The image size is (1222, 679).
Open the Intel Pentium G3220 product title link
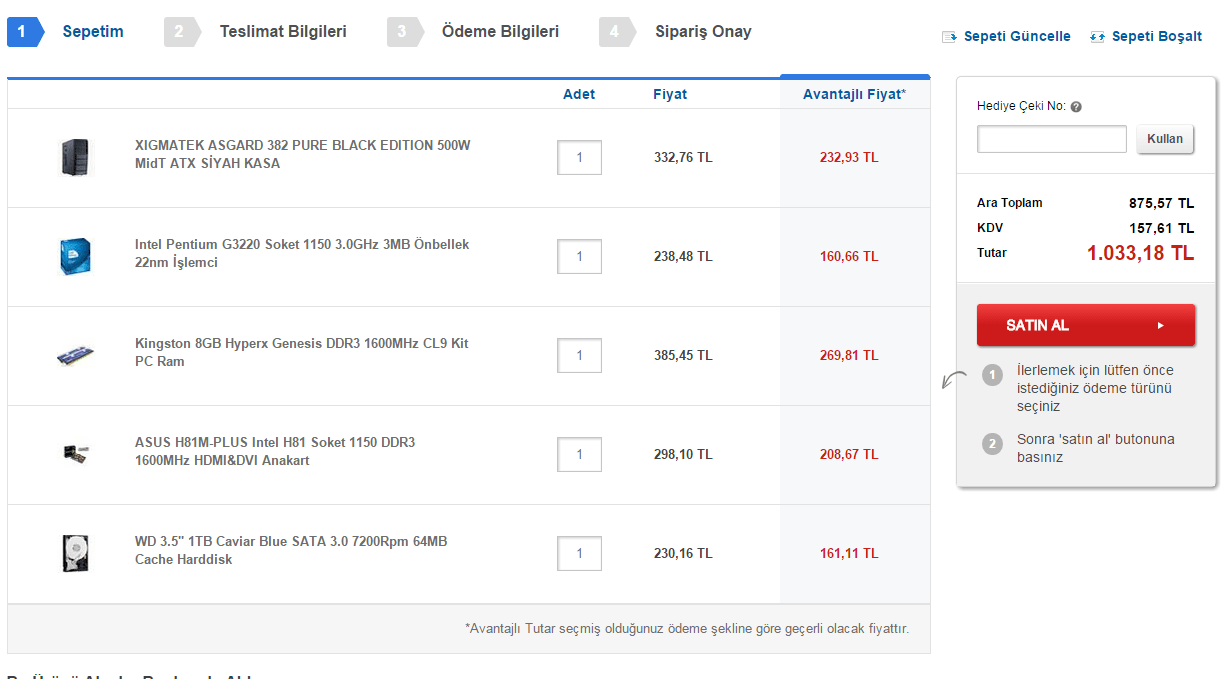(x=301, y=253)
